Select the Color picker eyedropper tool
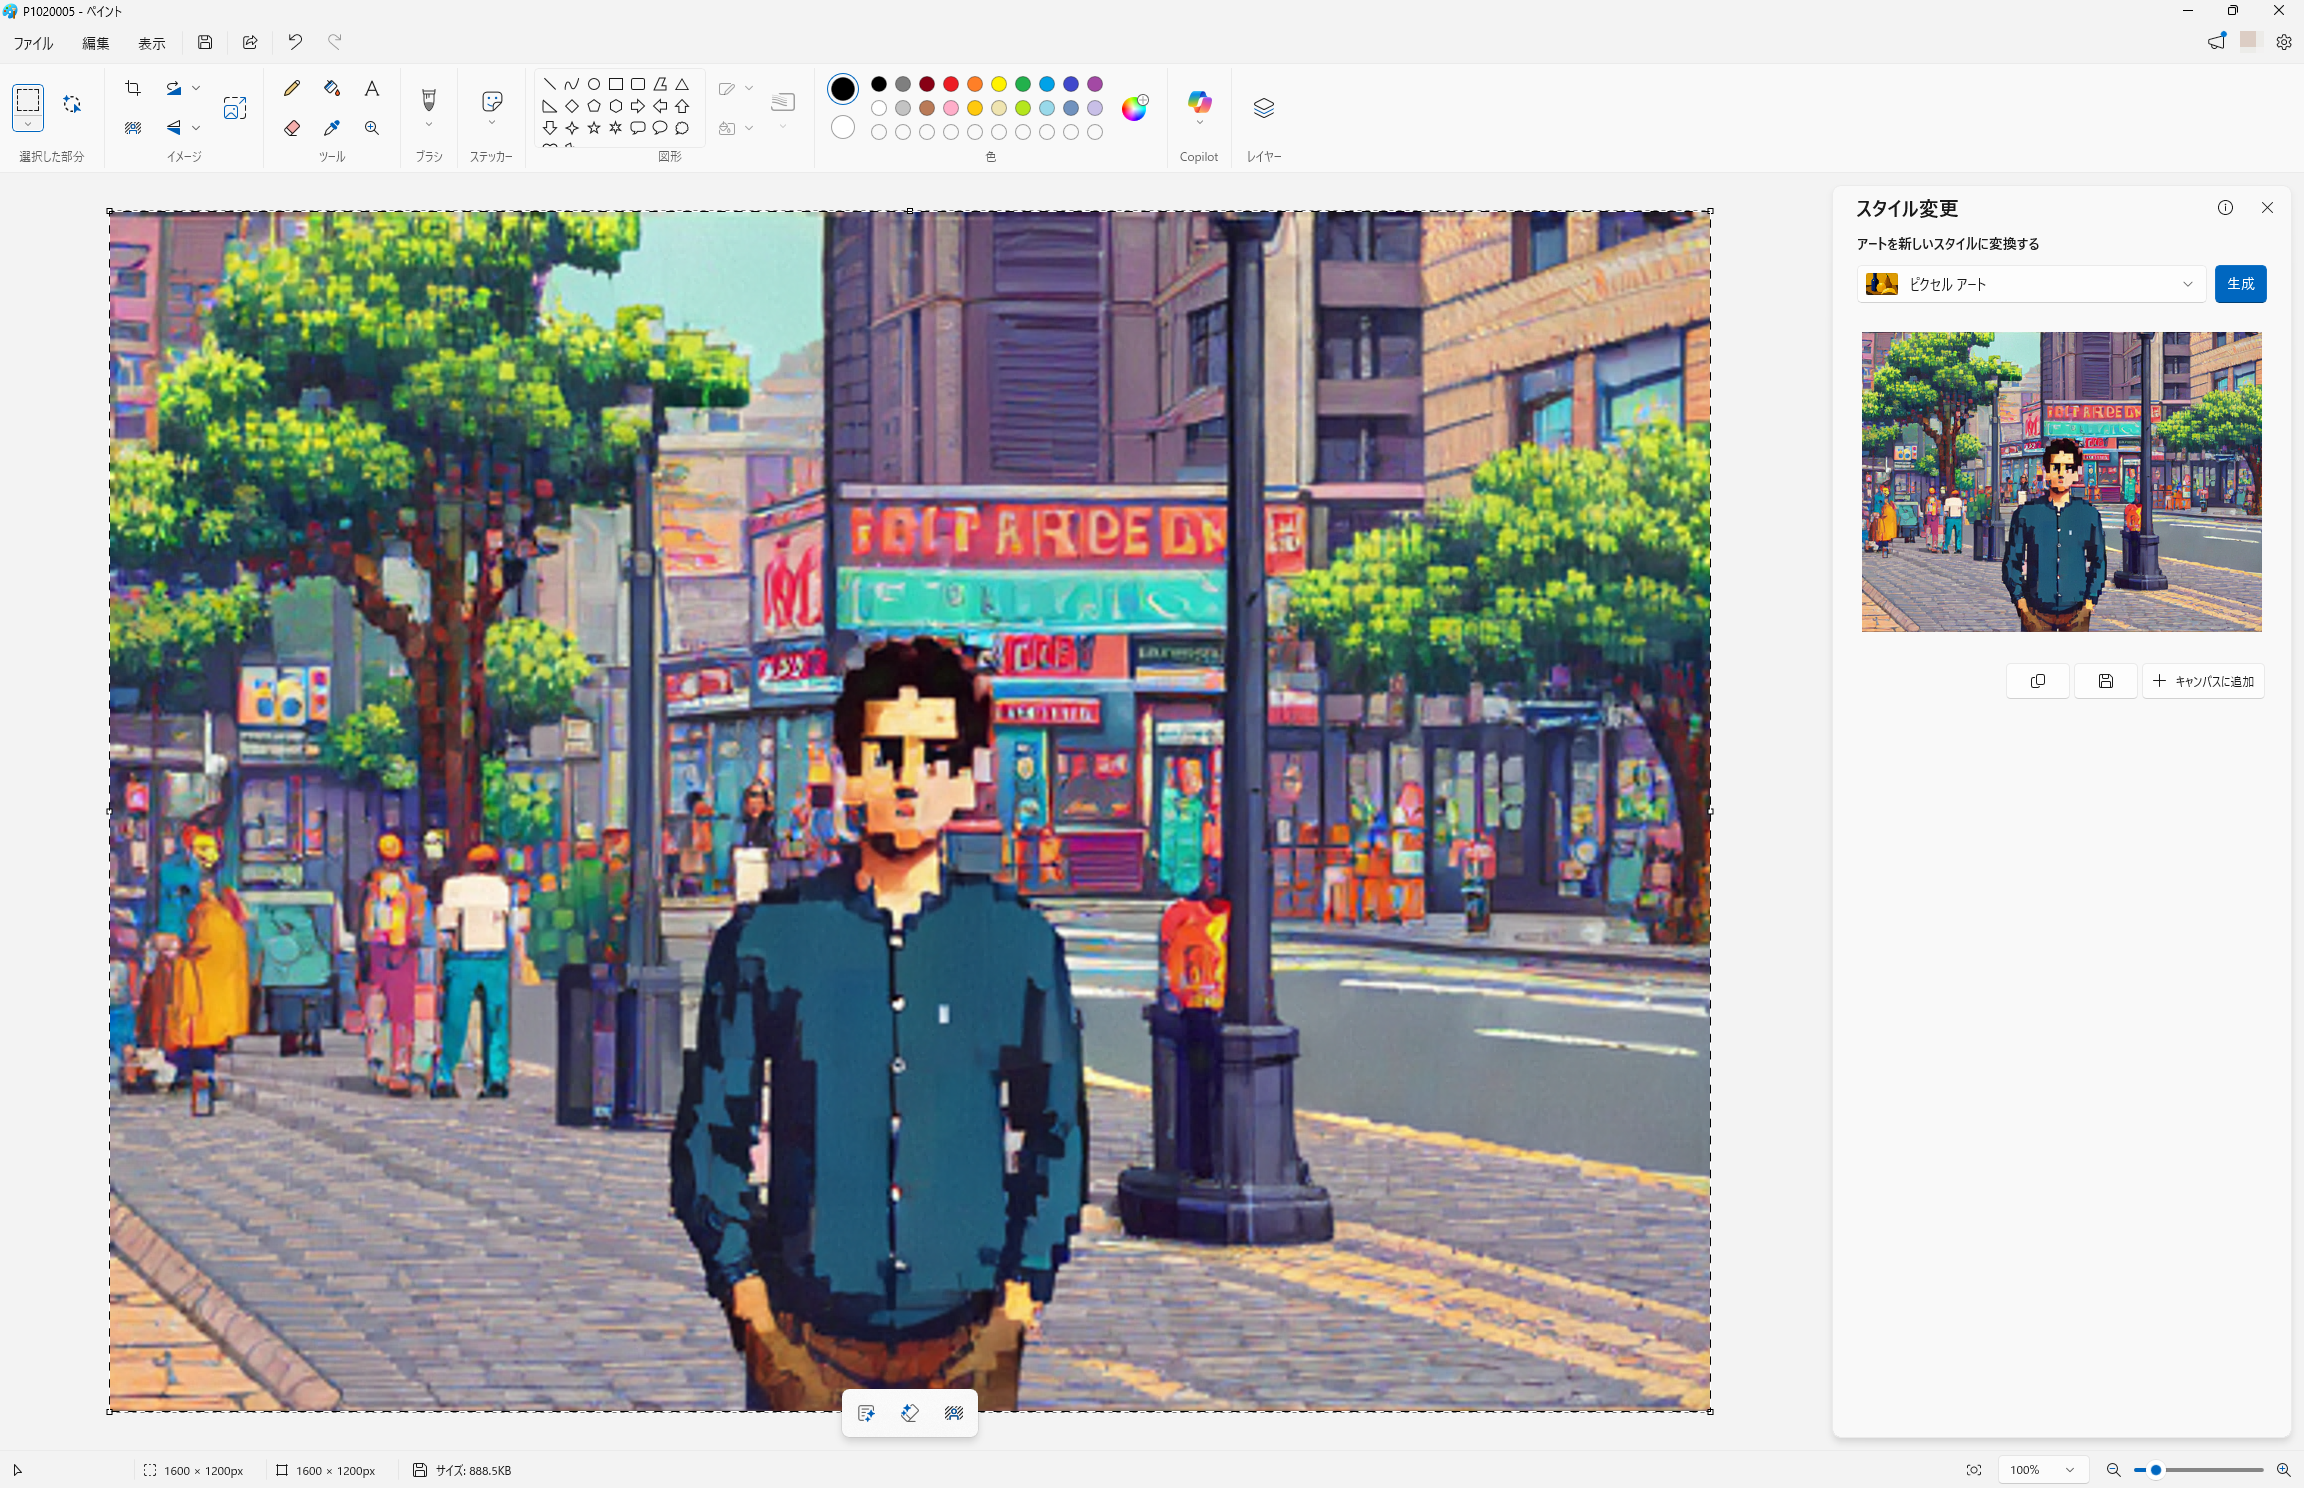Viewport: 2304px width, 1488px height. [332, 128]
